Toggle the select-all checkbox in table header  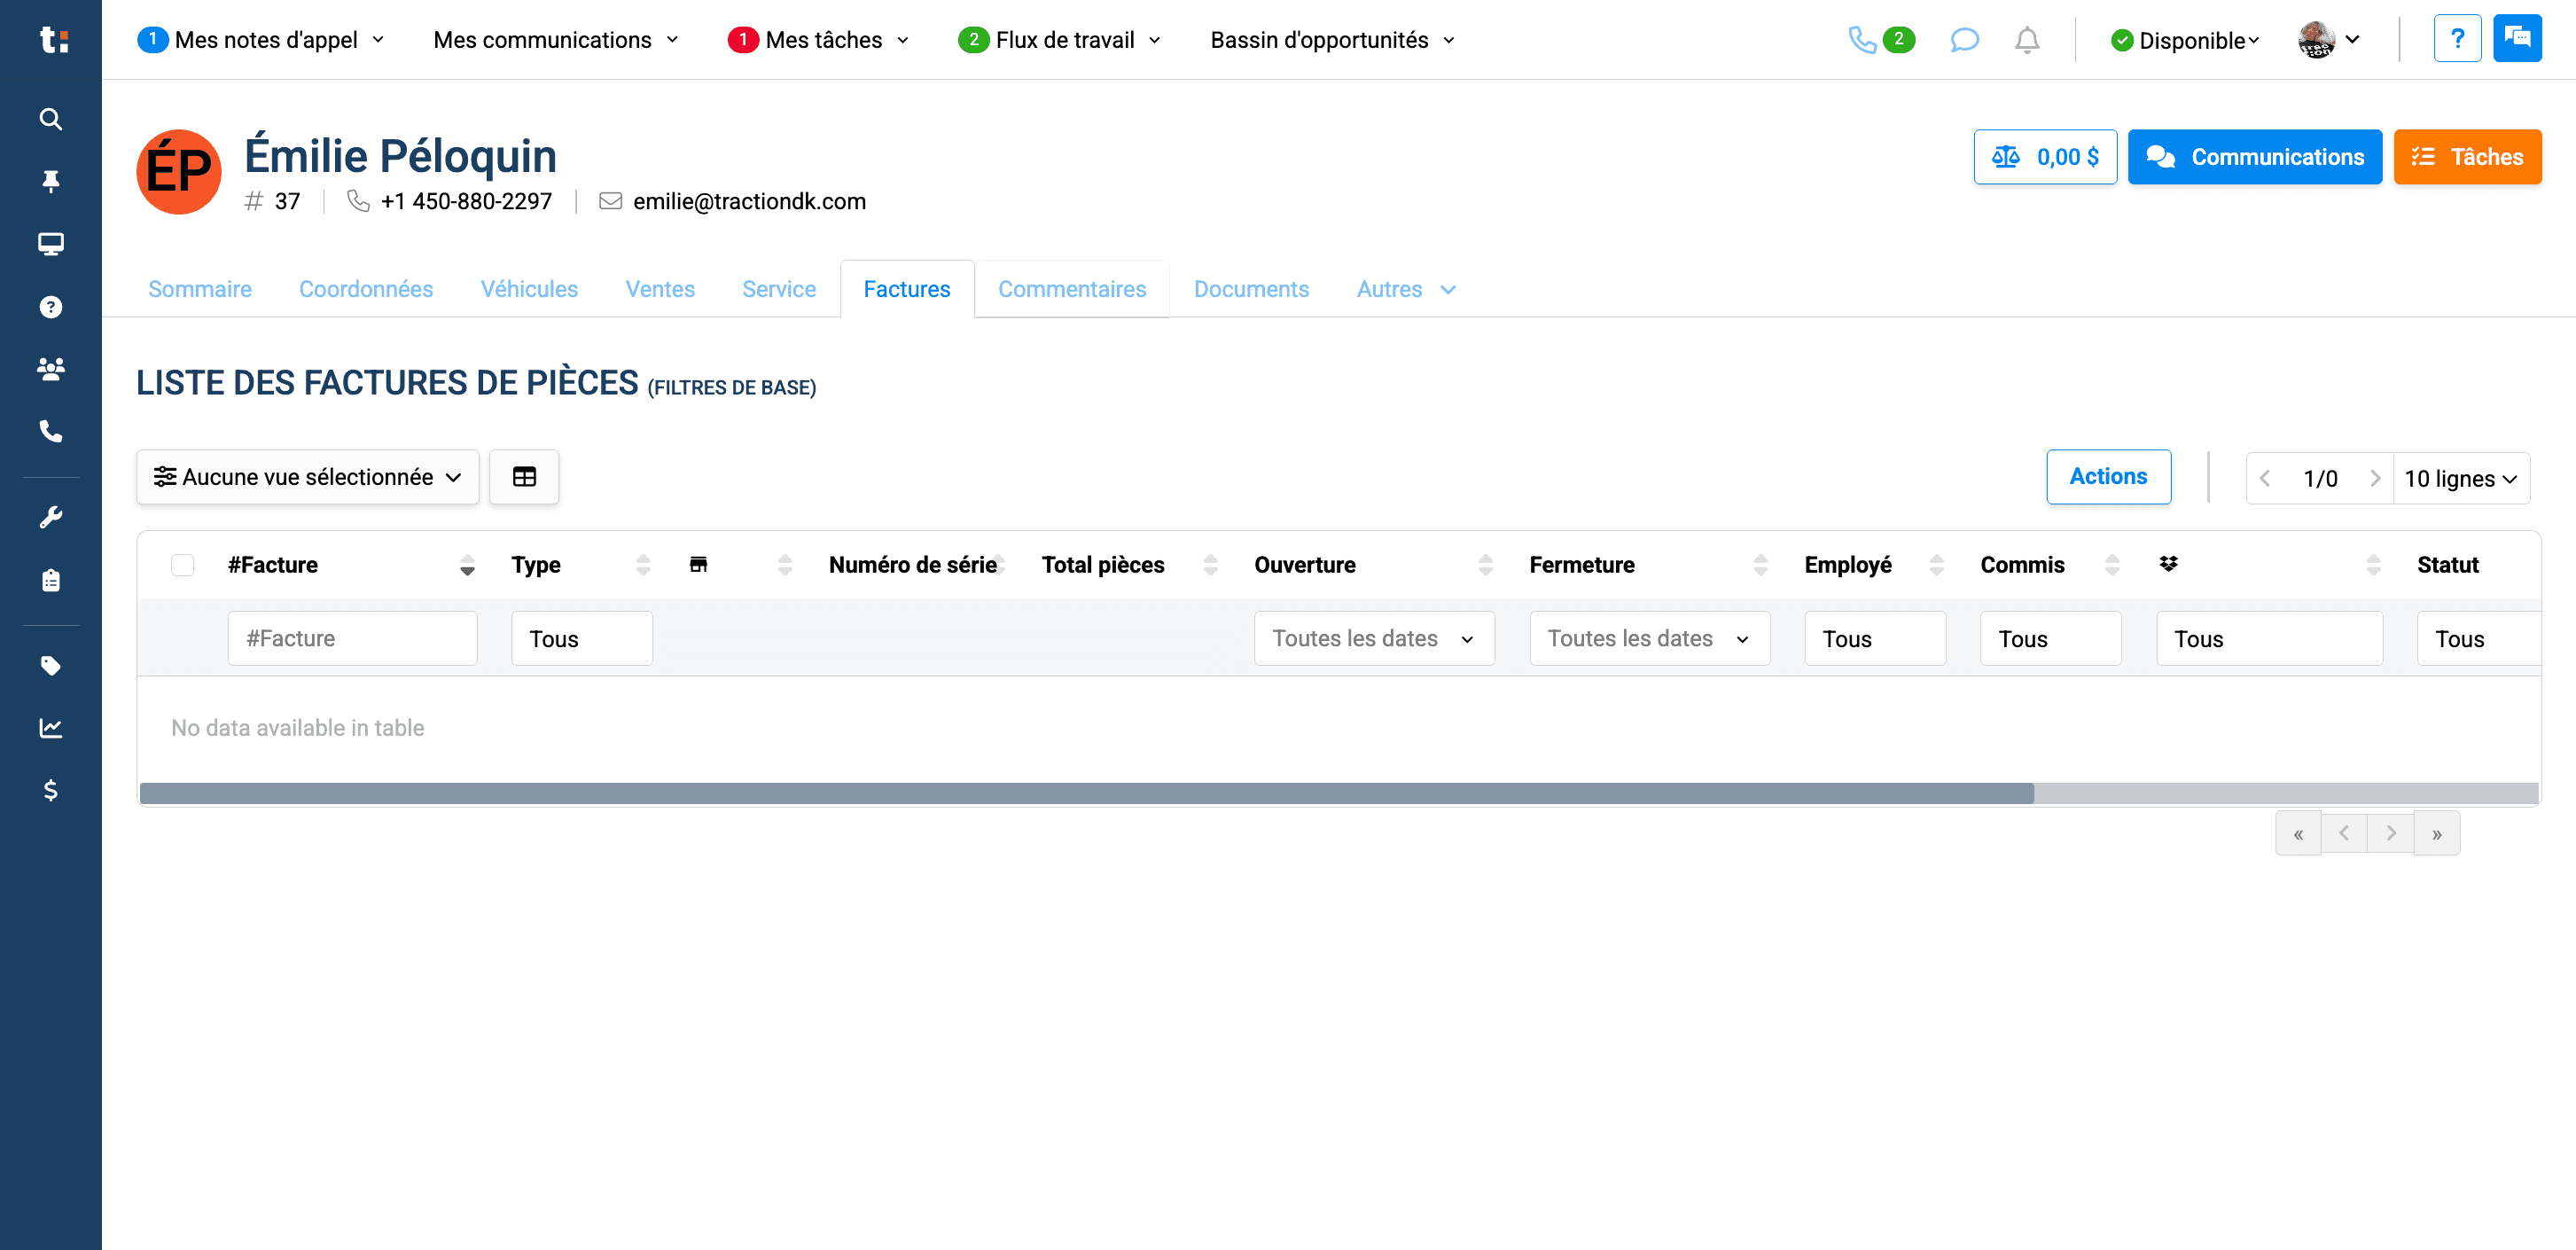point(182,565)
